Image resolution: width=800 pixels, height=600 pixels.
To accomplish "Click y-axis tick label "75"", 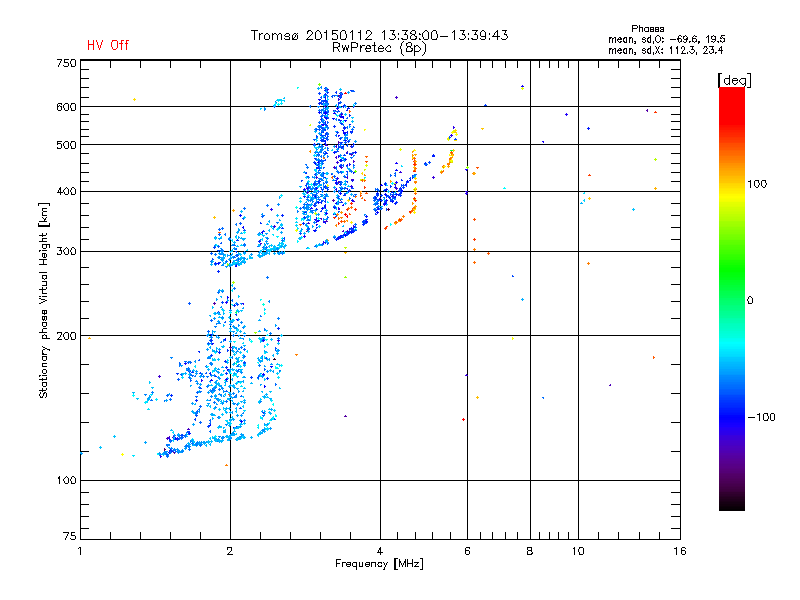I will click(70, 536).
